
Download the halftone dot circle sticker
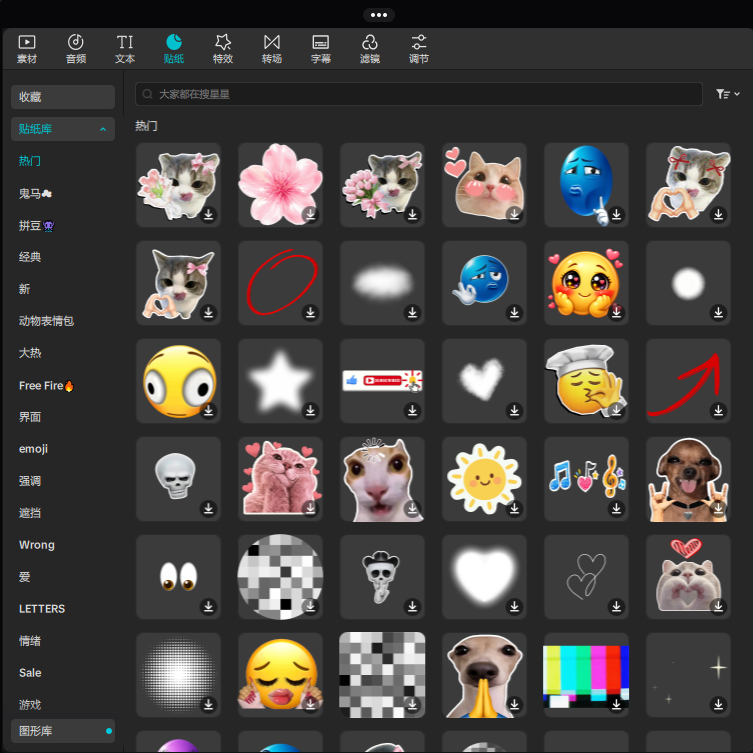[208, 704]
